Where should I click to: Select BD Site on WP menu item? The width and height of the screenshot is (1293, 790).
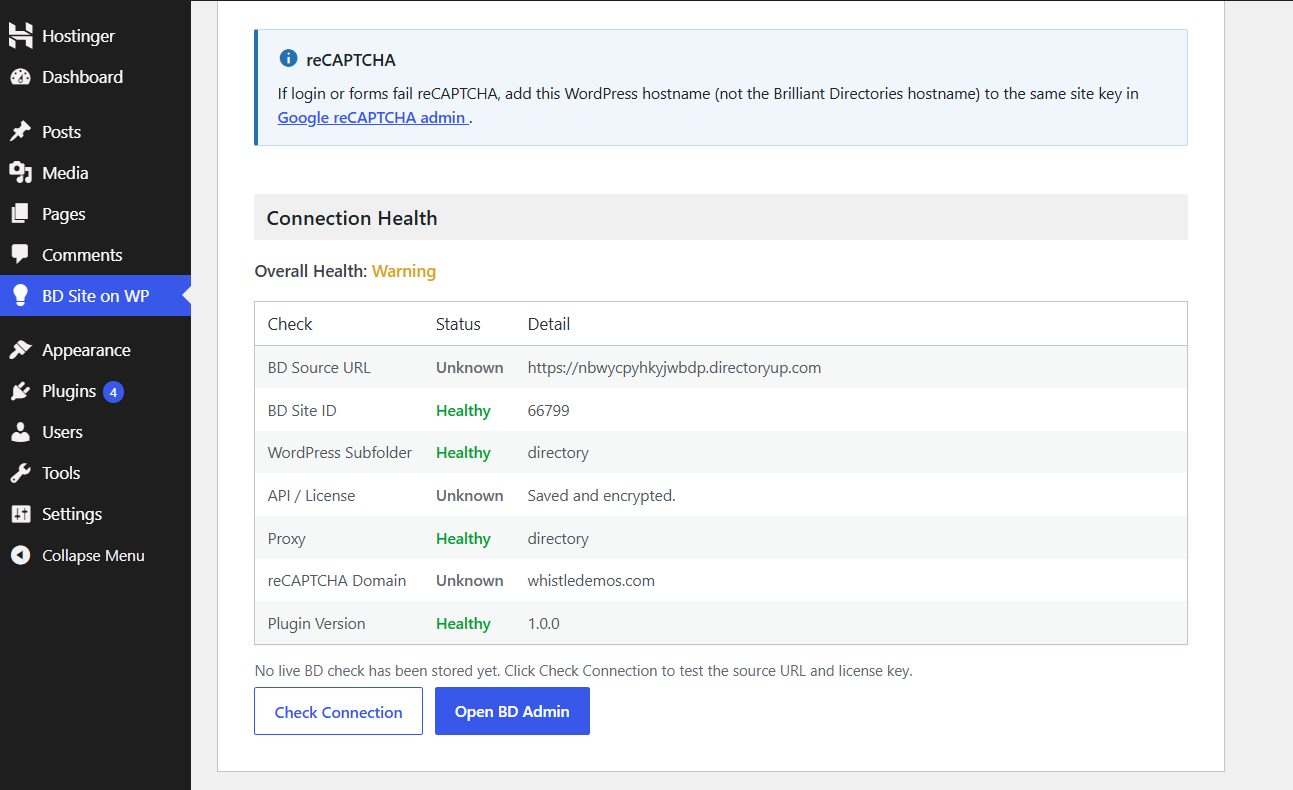[x=95, y=296]
